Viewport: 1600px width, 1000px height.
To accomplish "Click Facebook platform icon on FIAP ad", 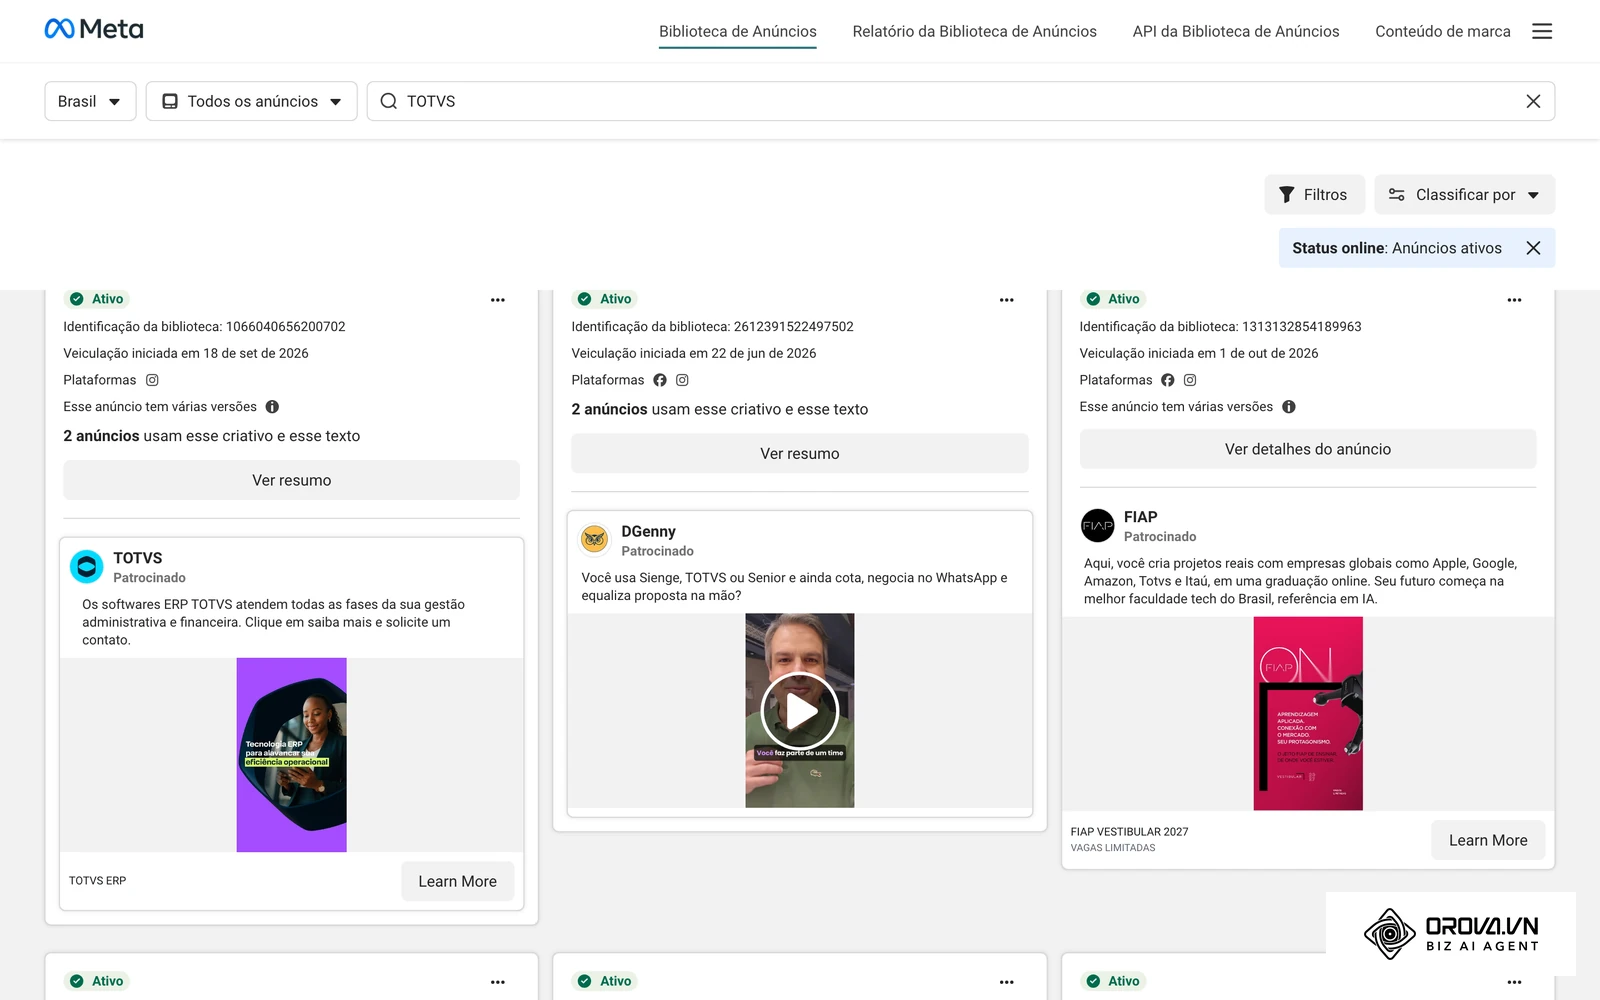I will (1167, 380).
